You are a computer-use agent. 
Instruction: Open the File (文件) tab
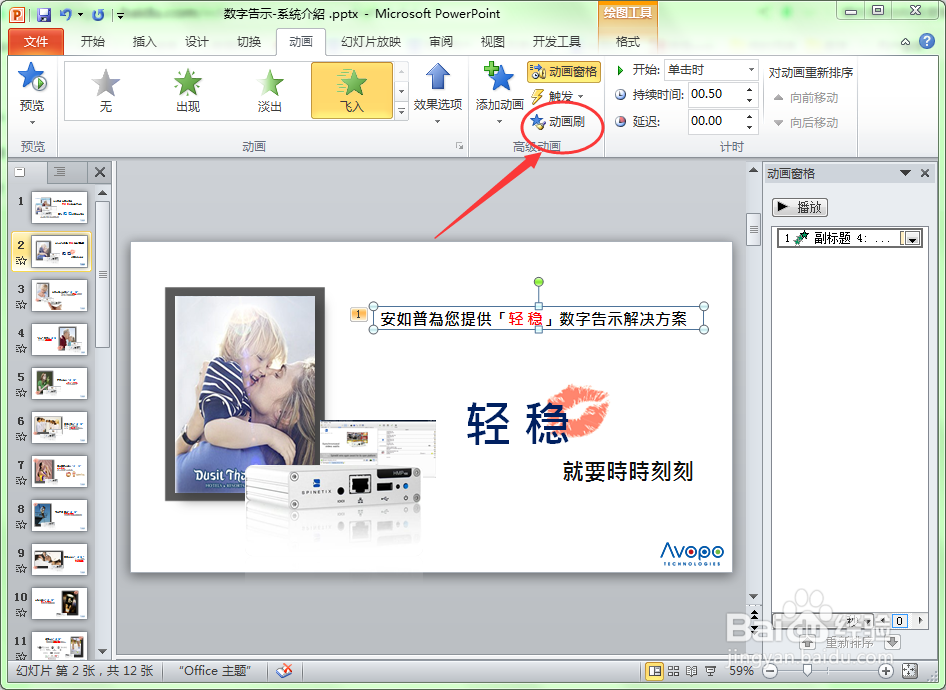tap(36, 42)
